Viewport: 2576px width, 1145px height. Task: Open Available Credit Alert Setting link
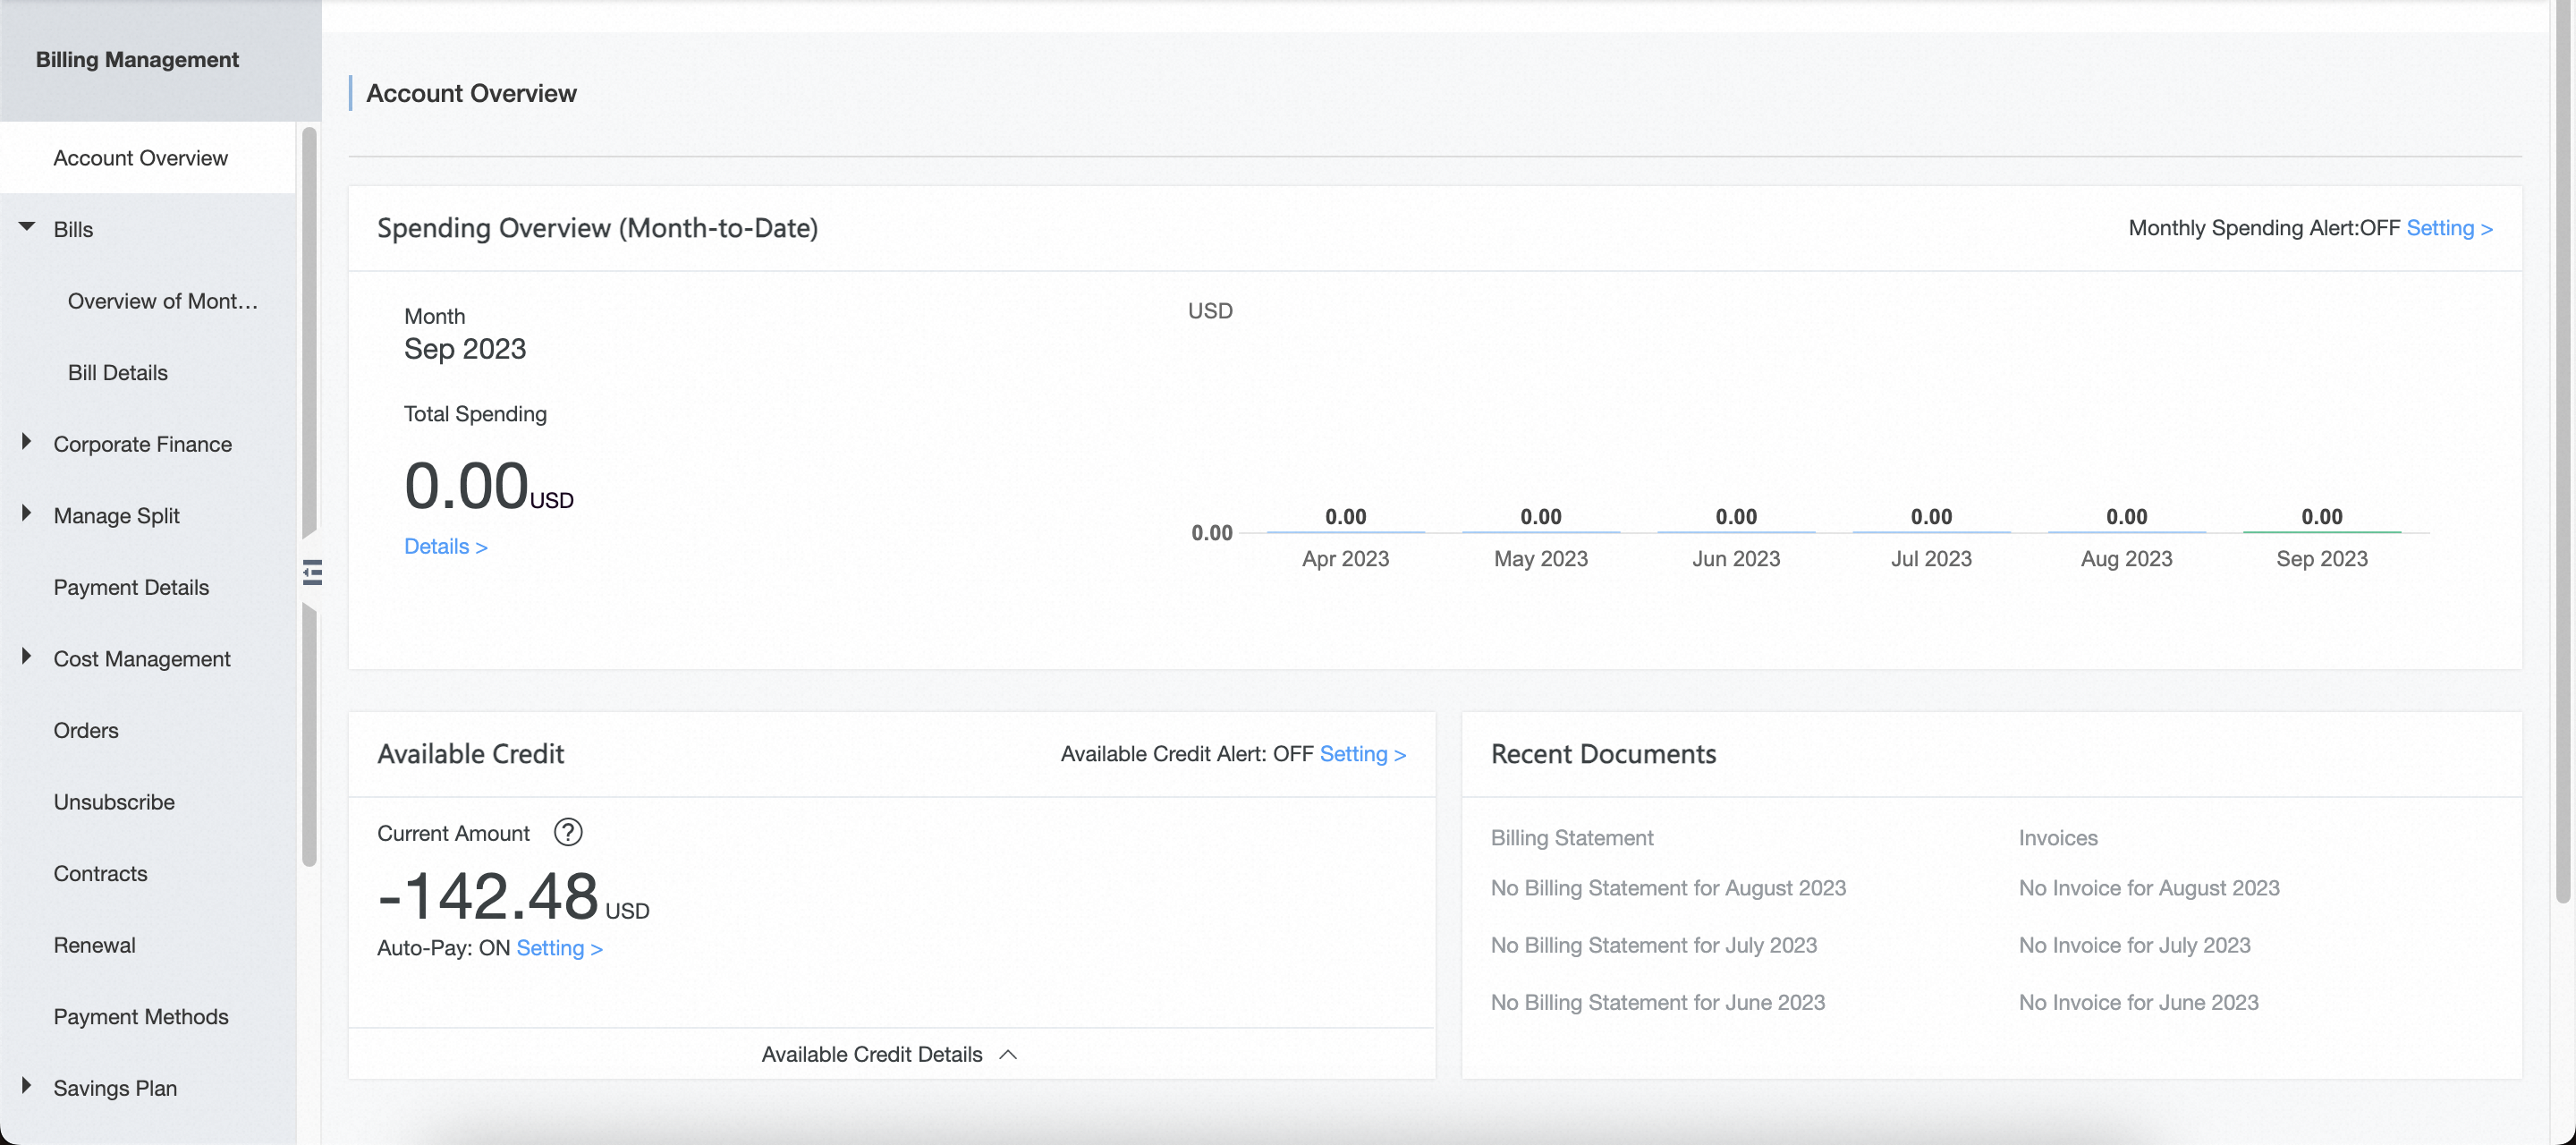tap(1362, 754)
